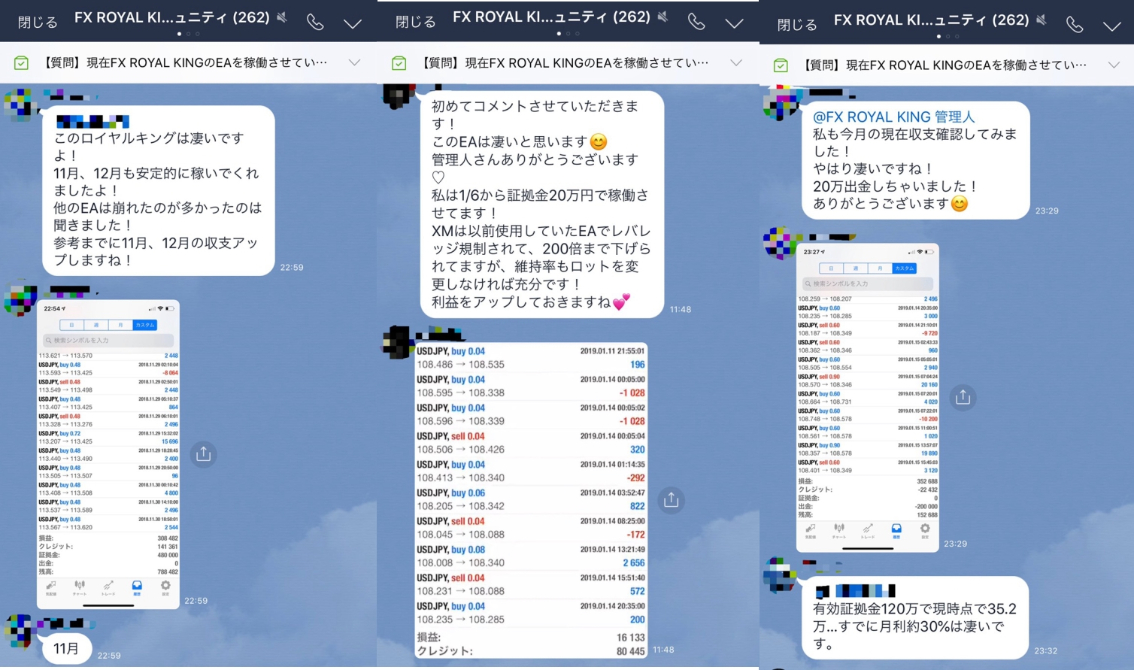Open the trade history image sent at 22:59
1134x670 pixels.
tap(108, 454)
